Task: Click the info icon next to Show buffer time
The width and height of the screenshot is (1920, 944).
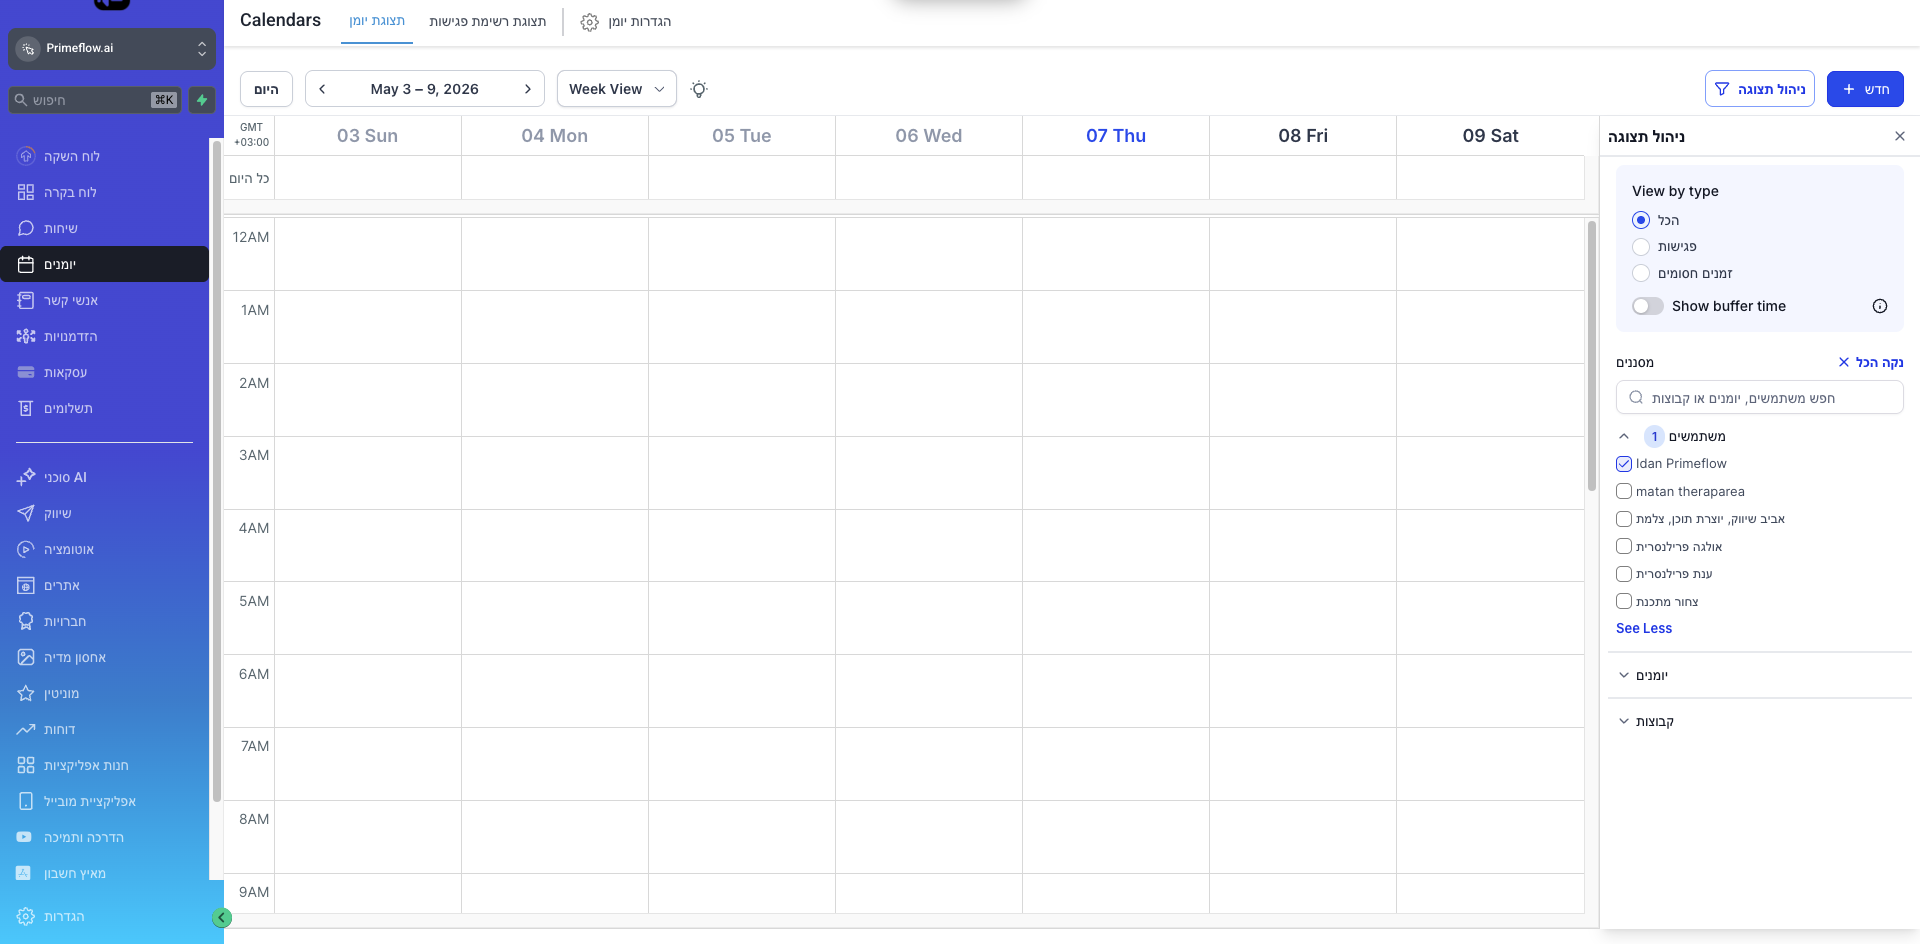Action: point(1880,306)
